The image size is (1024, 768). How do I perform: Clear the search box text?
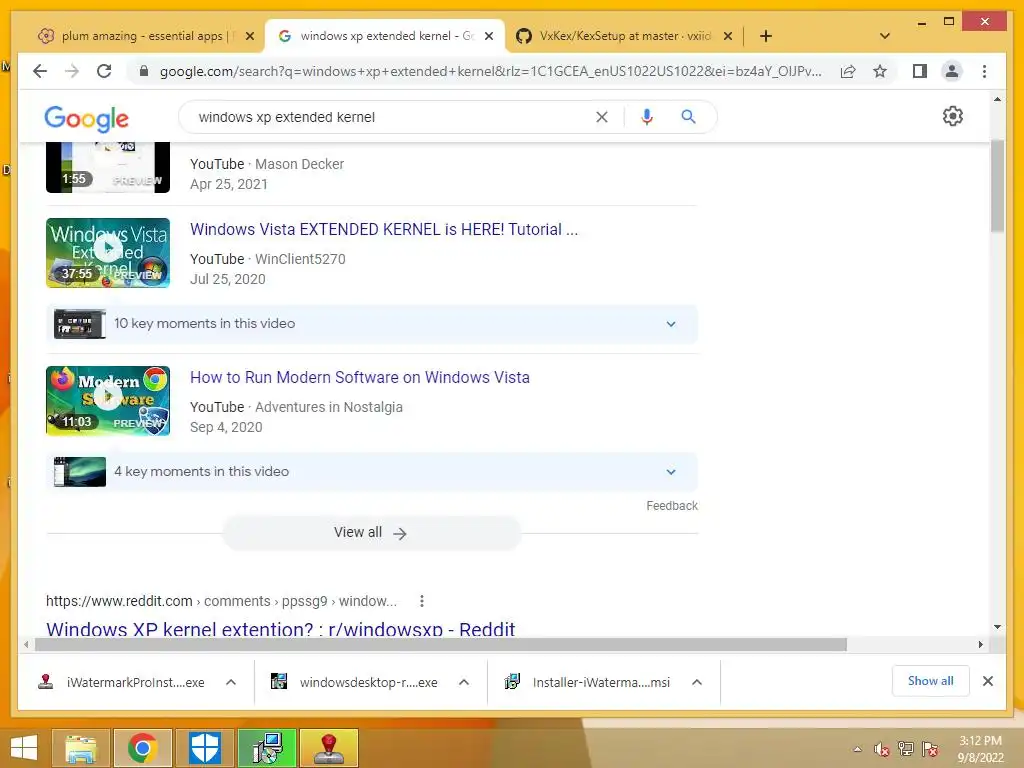tap(601, 117)
